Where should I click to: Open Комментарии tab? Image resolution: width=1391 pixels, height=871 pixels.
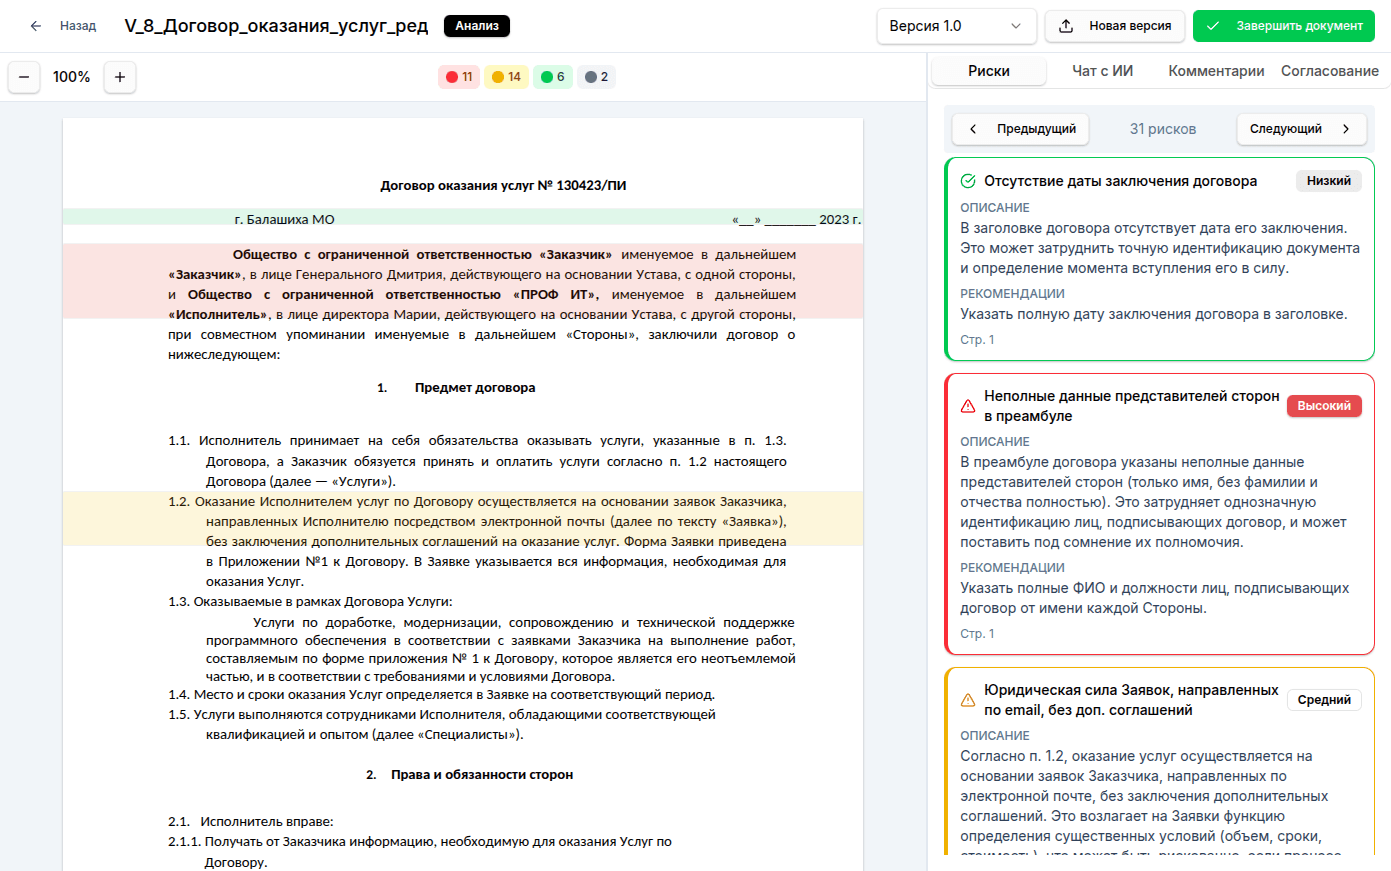[x=1216, y=71]
